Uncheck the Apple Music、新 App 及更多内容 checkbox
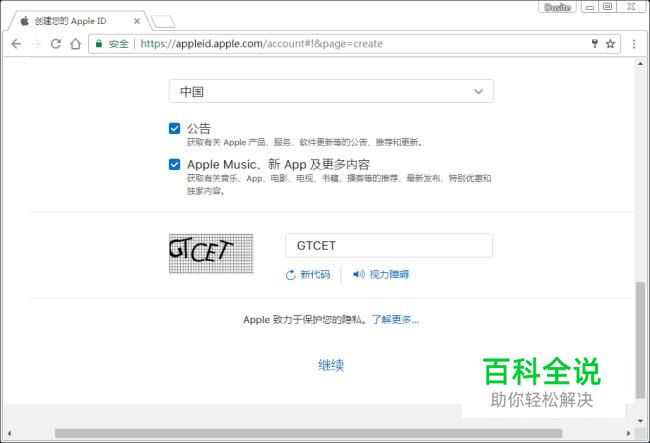This screenshot has width=650, height=443. point(175,165)
